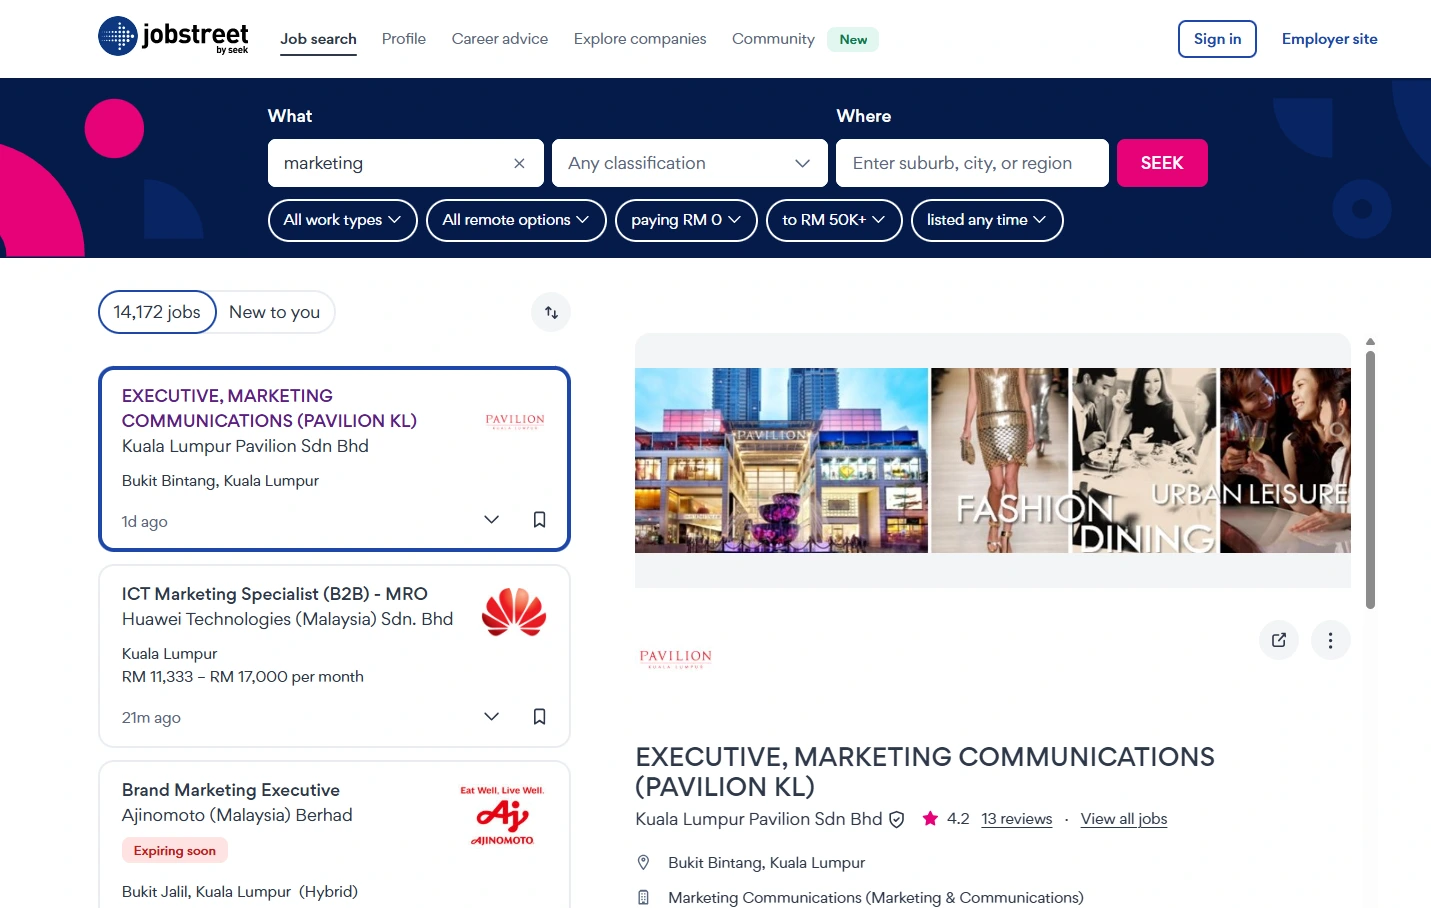Click the pink rating star icon

930,818
